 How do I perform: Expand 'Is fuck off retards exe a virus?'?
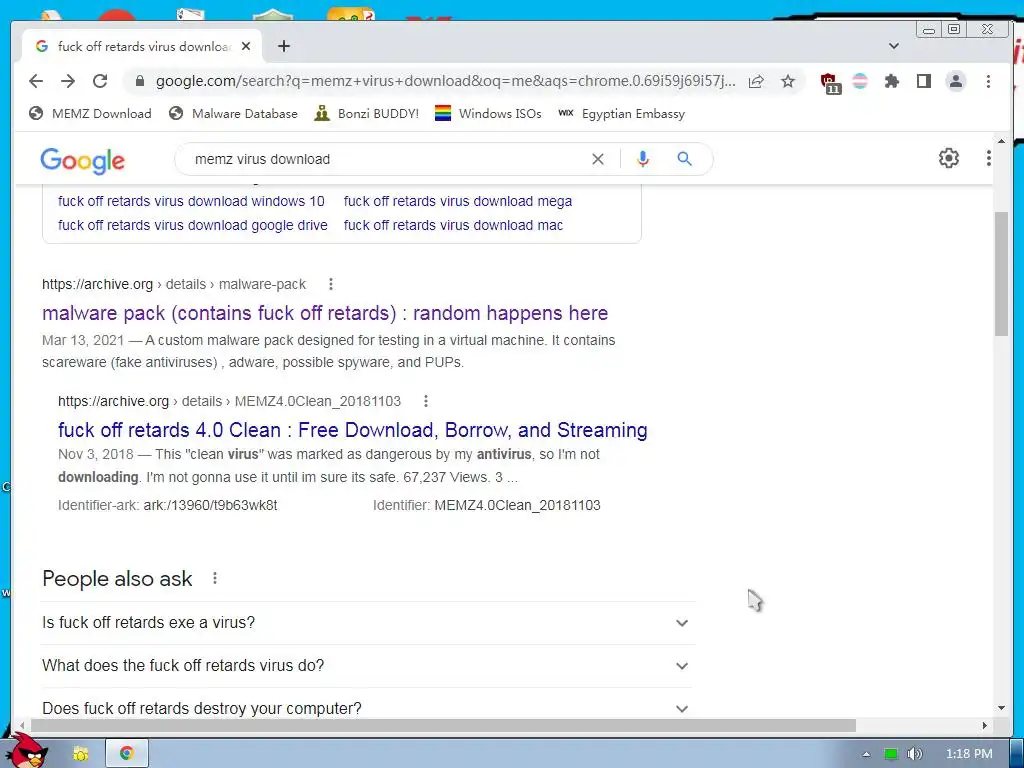(368, 622)
